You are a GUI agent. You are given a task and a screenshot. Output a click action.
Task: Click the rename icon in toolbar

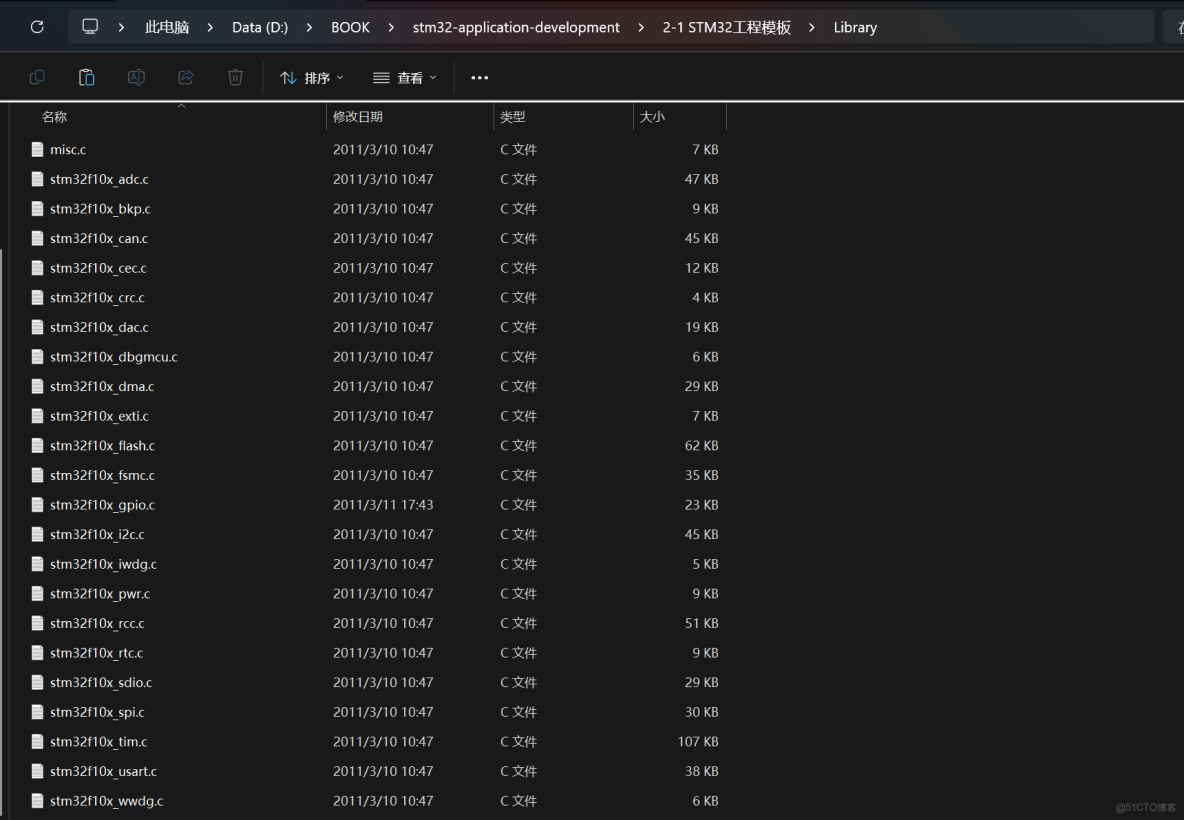click(136, 77)
